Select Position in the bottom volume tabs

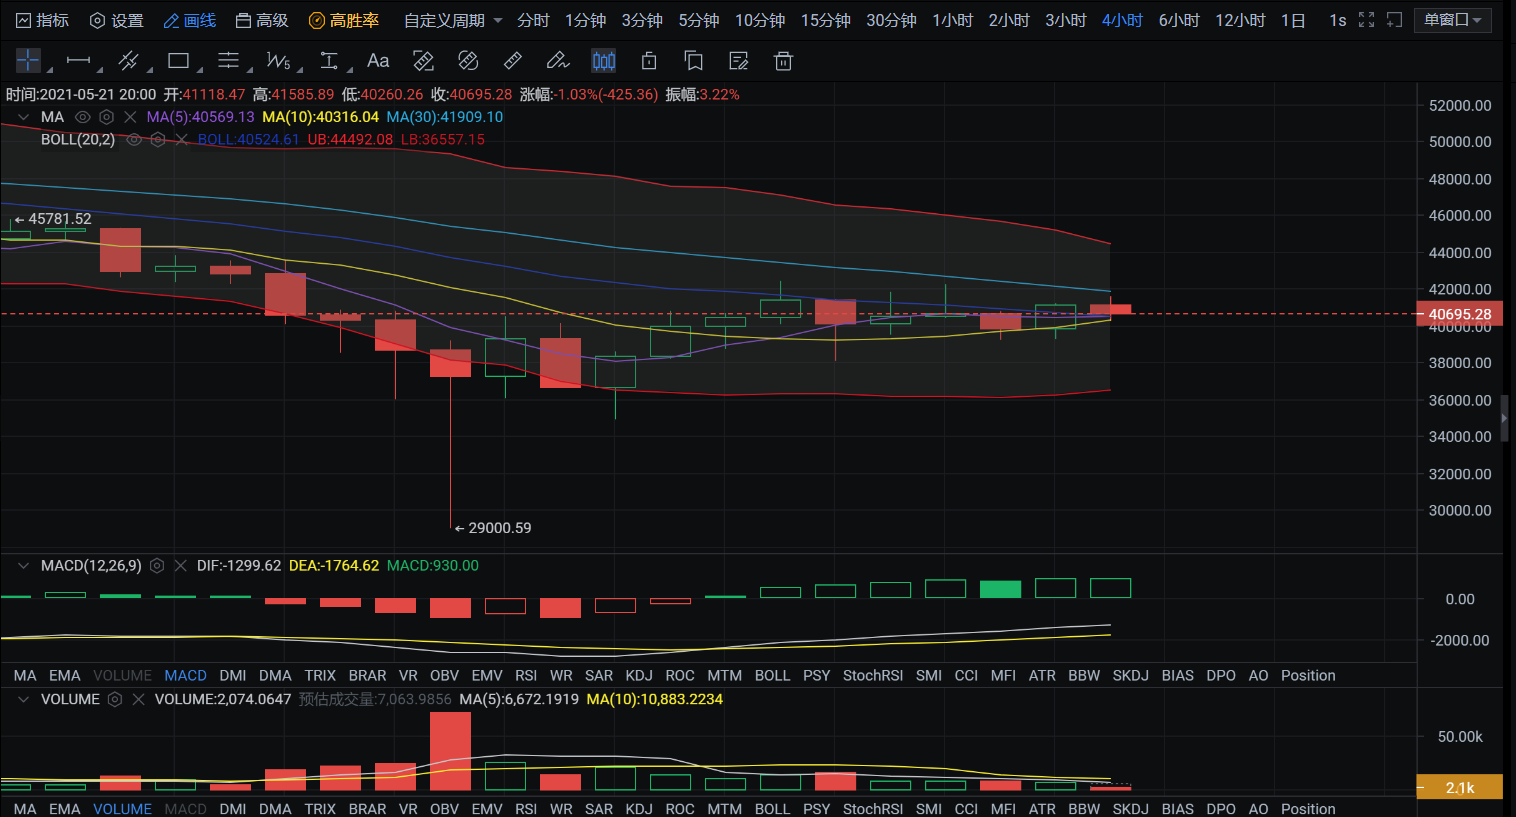[x=1308, y=809]
